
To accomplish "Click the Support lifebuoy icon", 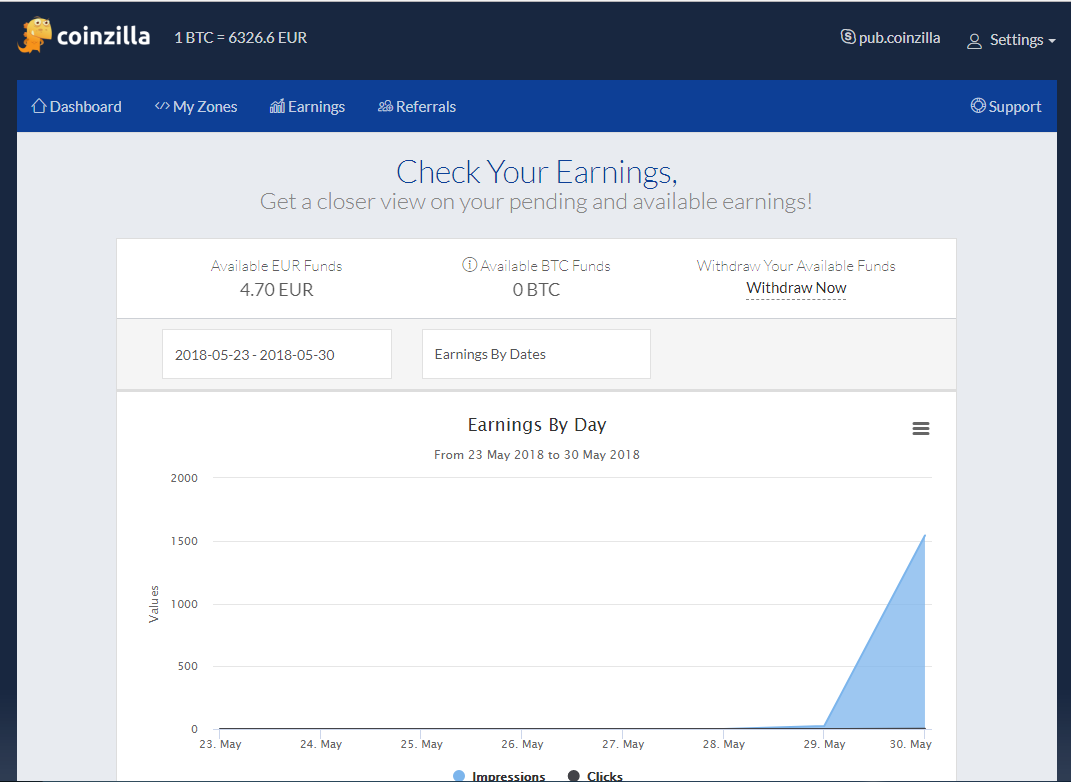I will pyautogui.click(x=977, y=106).
